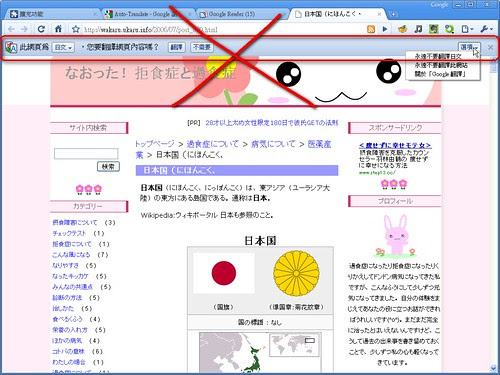This screenshot has height=375, width=500.
Task: Open the home page via the house icon
Action: click(58, 29)
